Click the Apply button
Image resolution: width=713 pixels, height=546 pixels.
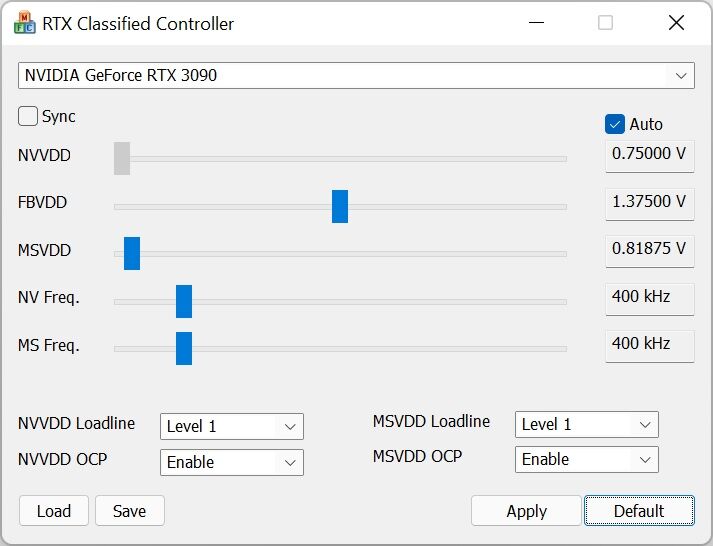click(527, 511)
